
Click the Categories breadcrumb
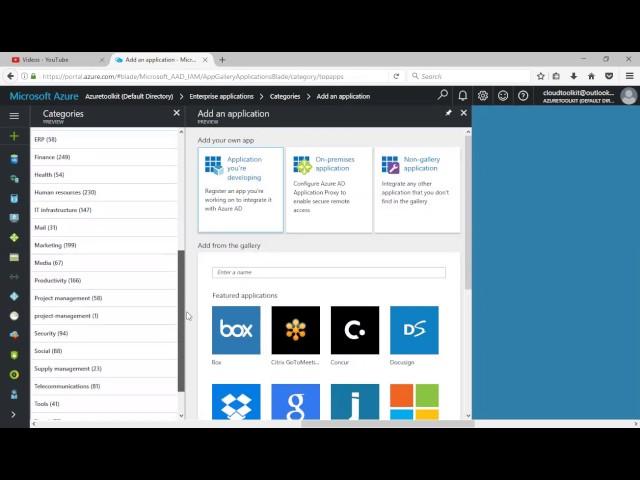(285, 96)
